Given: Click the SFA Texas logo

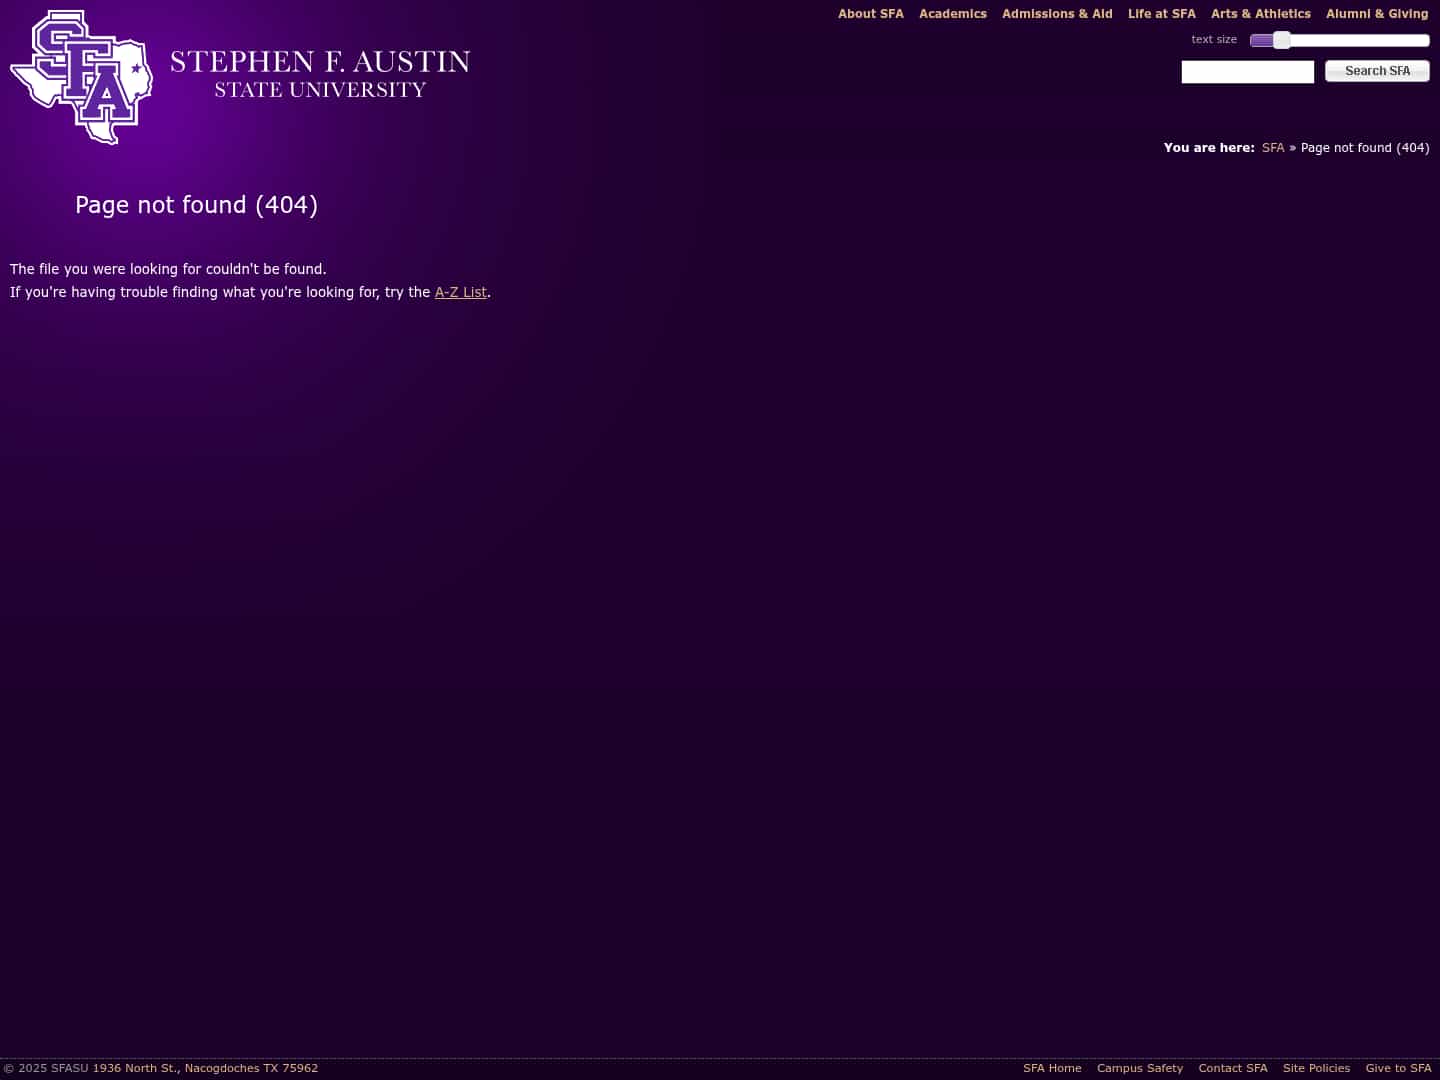Looking at the screenshot, I should [x=80, y=77].
